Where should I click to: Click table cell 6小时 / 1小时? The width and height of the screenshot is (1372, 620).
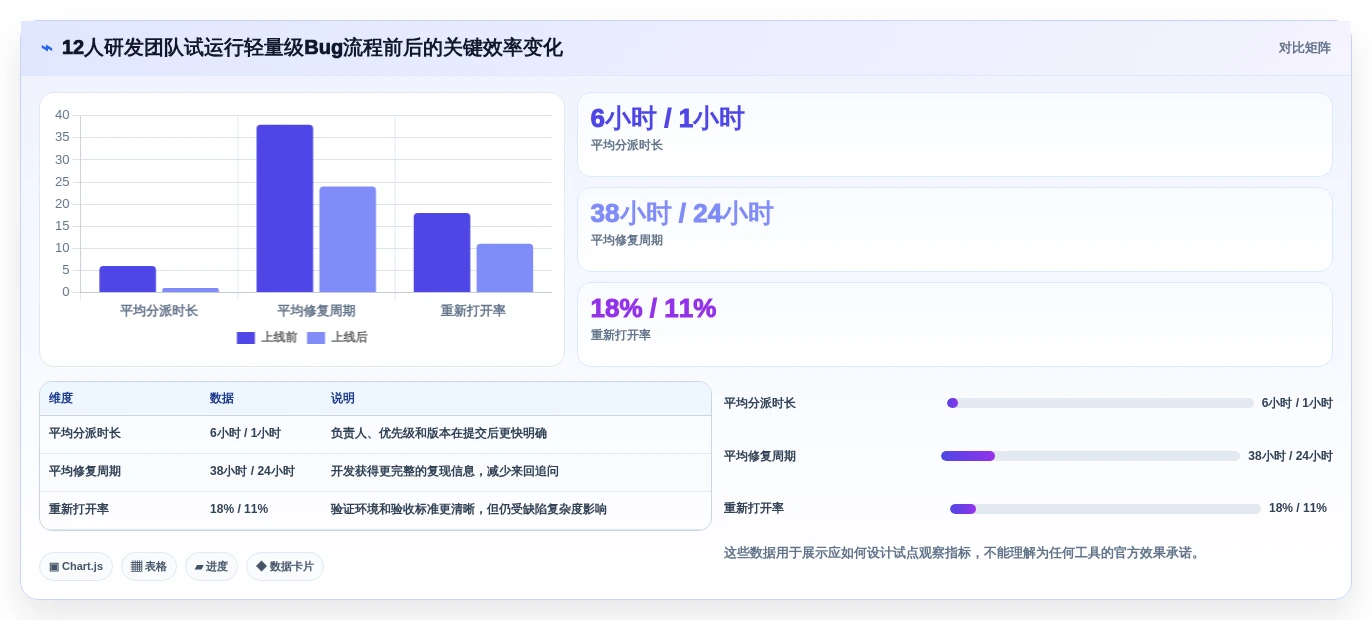(x=245, y=434)
